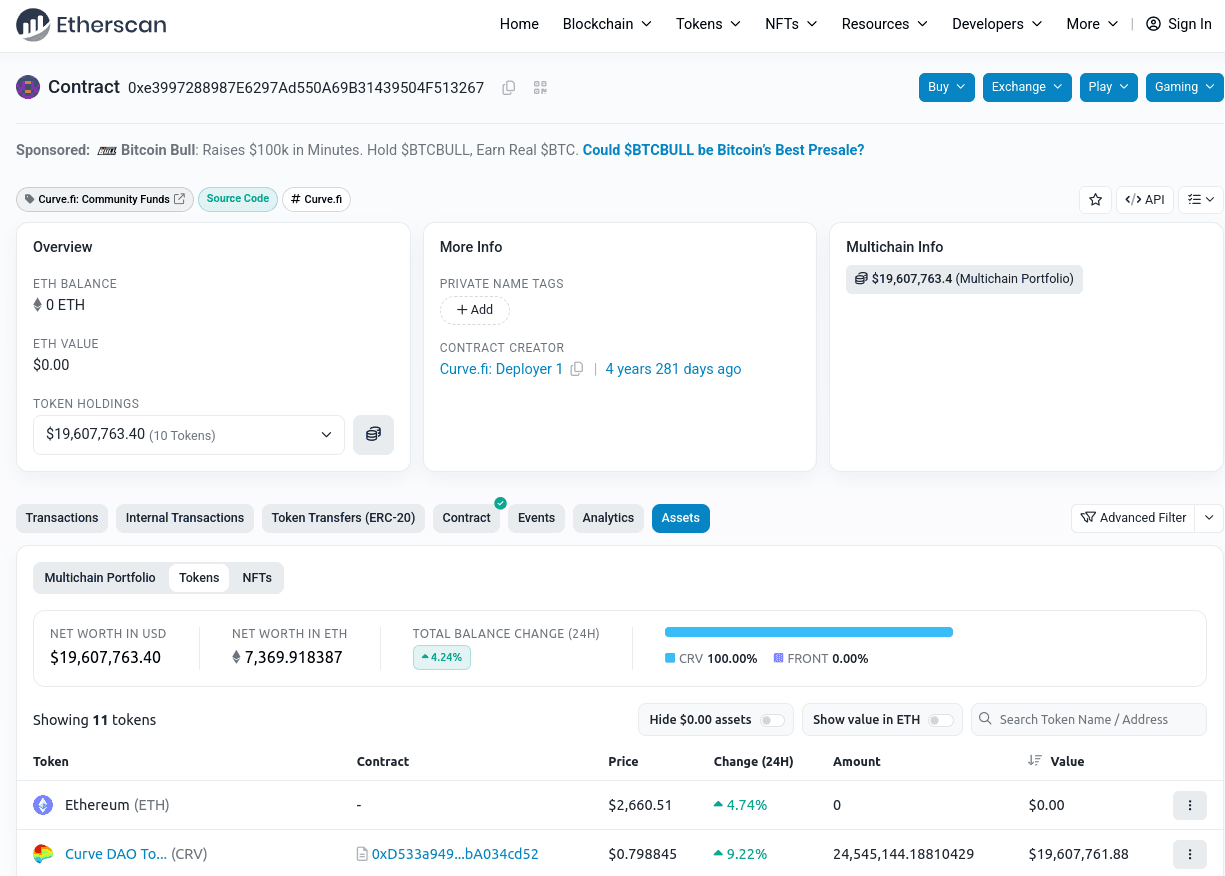Select the Assets tab
1225x876 pixels.
point(681,518)
